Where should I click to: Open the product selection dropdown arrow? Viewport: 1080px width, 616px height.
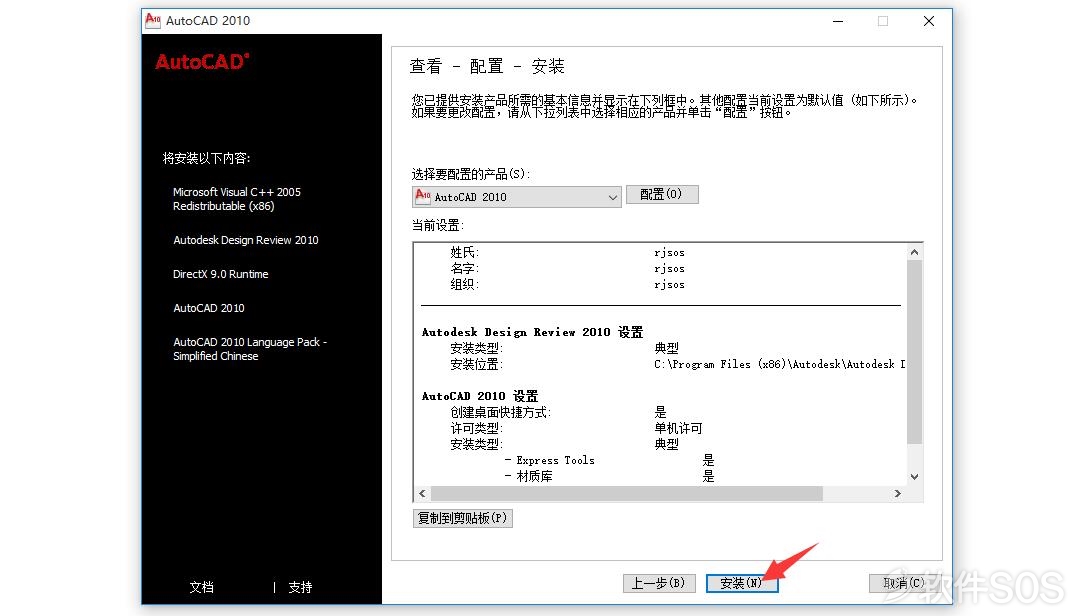pyautogui.click(x=612, y=197)
